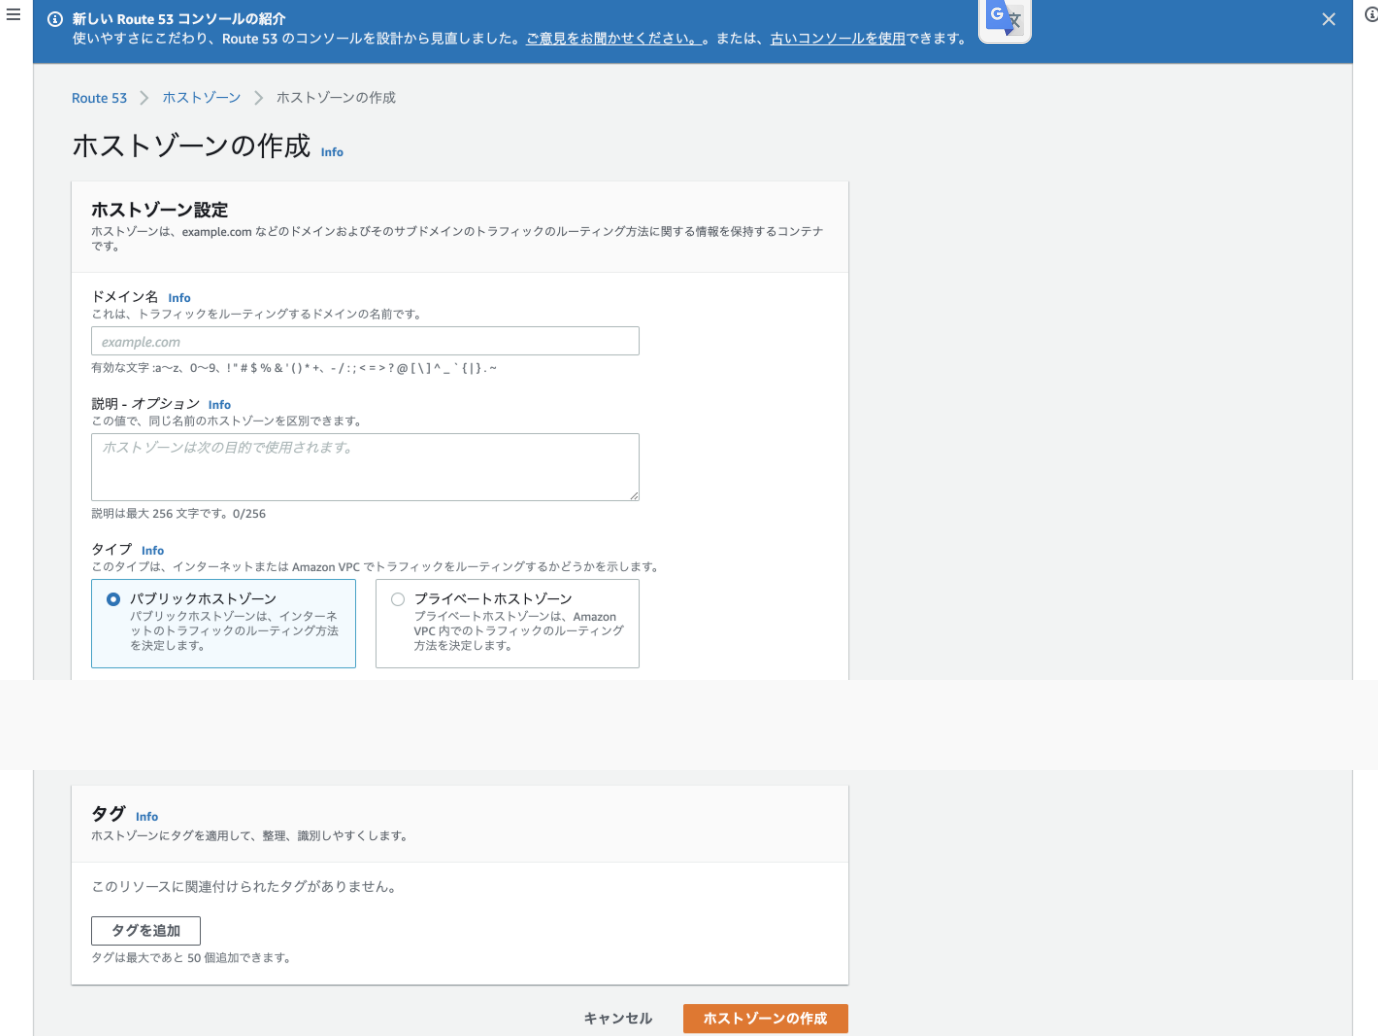The image size is (1378, 1036).
Task: Open the info panel icon at top right
Action: tap(1371, 15)
